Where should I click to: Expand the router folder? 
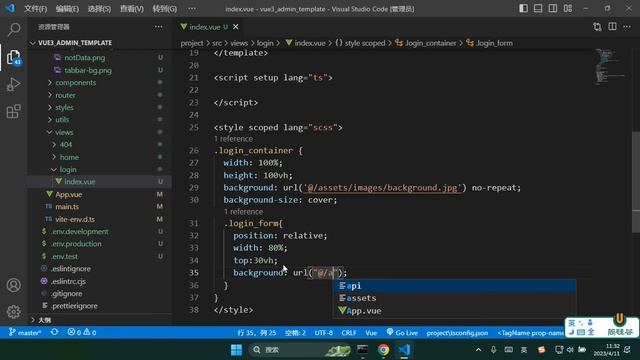click(x=65, y=95)
